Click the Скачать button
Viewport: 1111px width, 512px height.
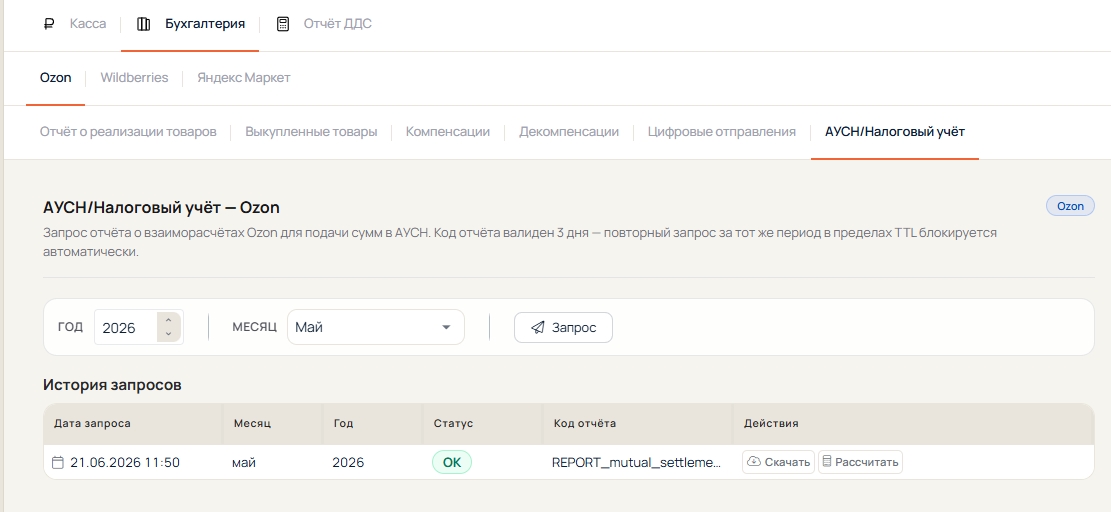[x=779, y=462]
